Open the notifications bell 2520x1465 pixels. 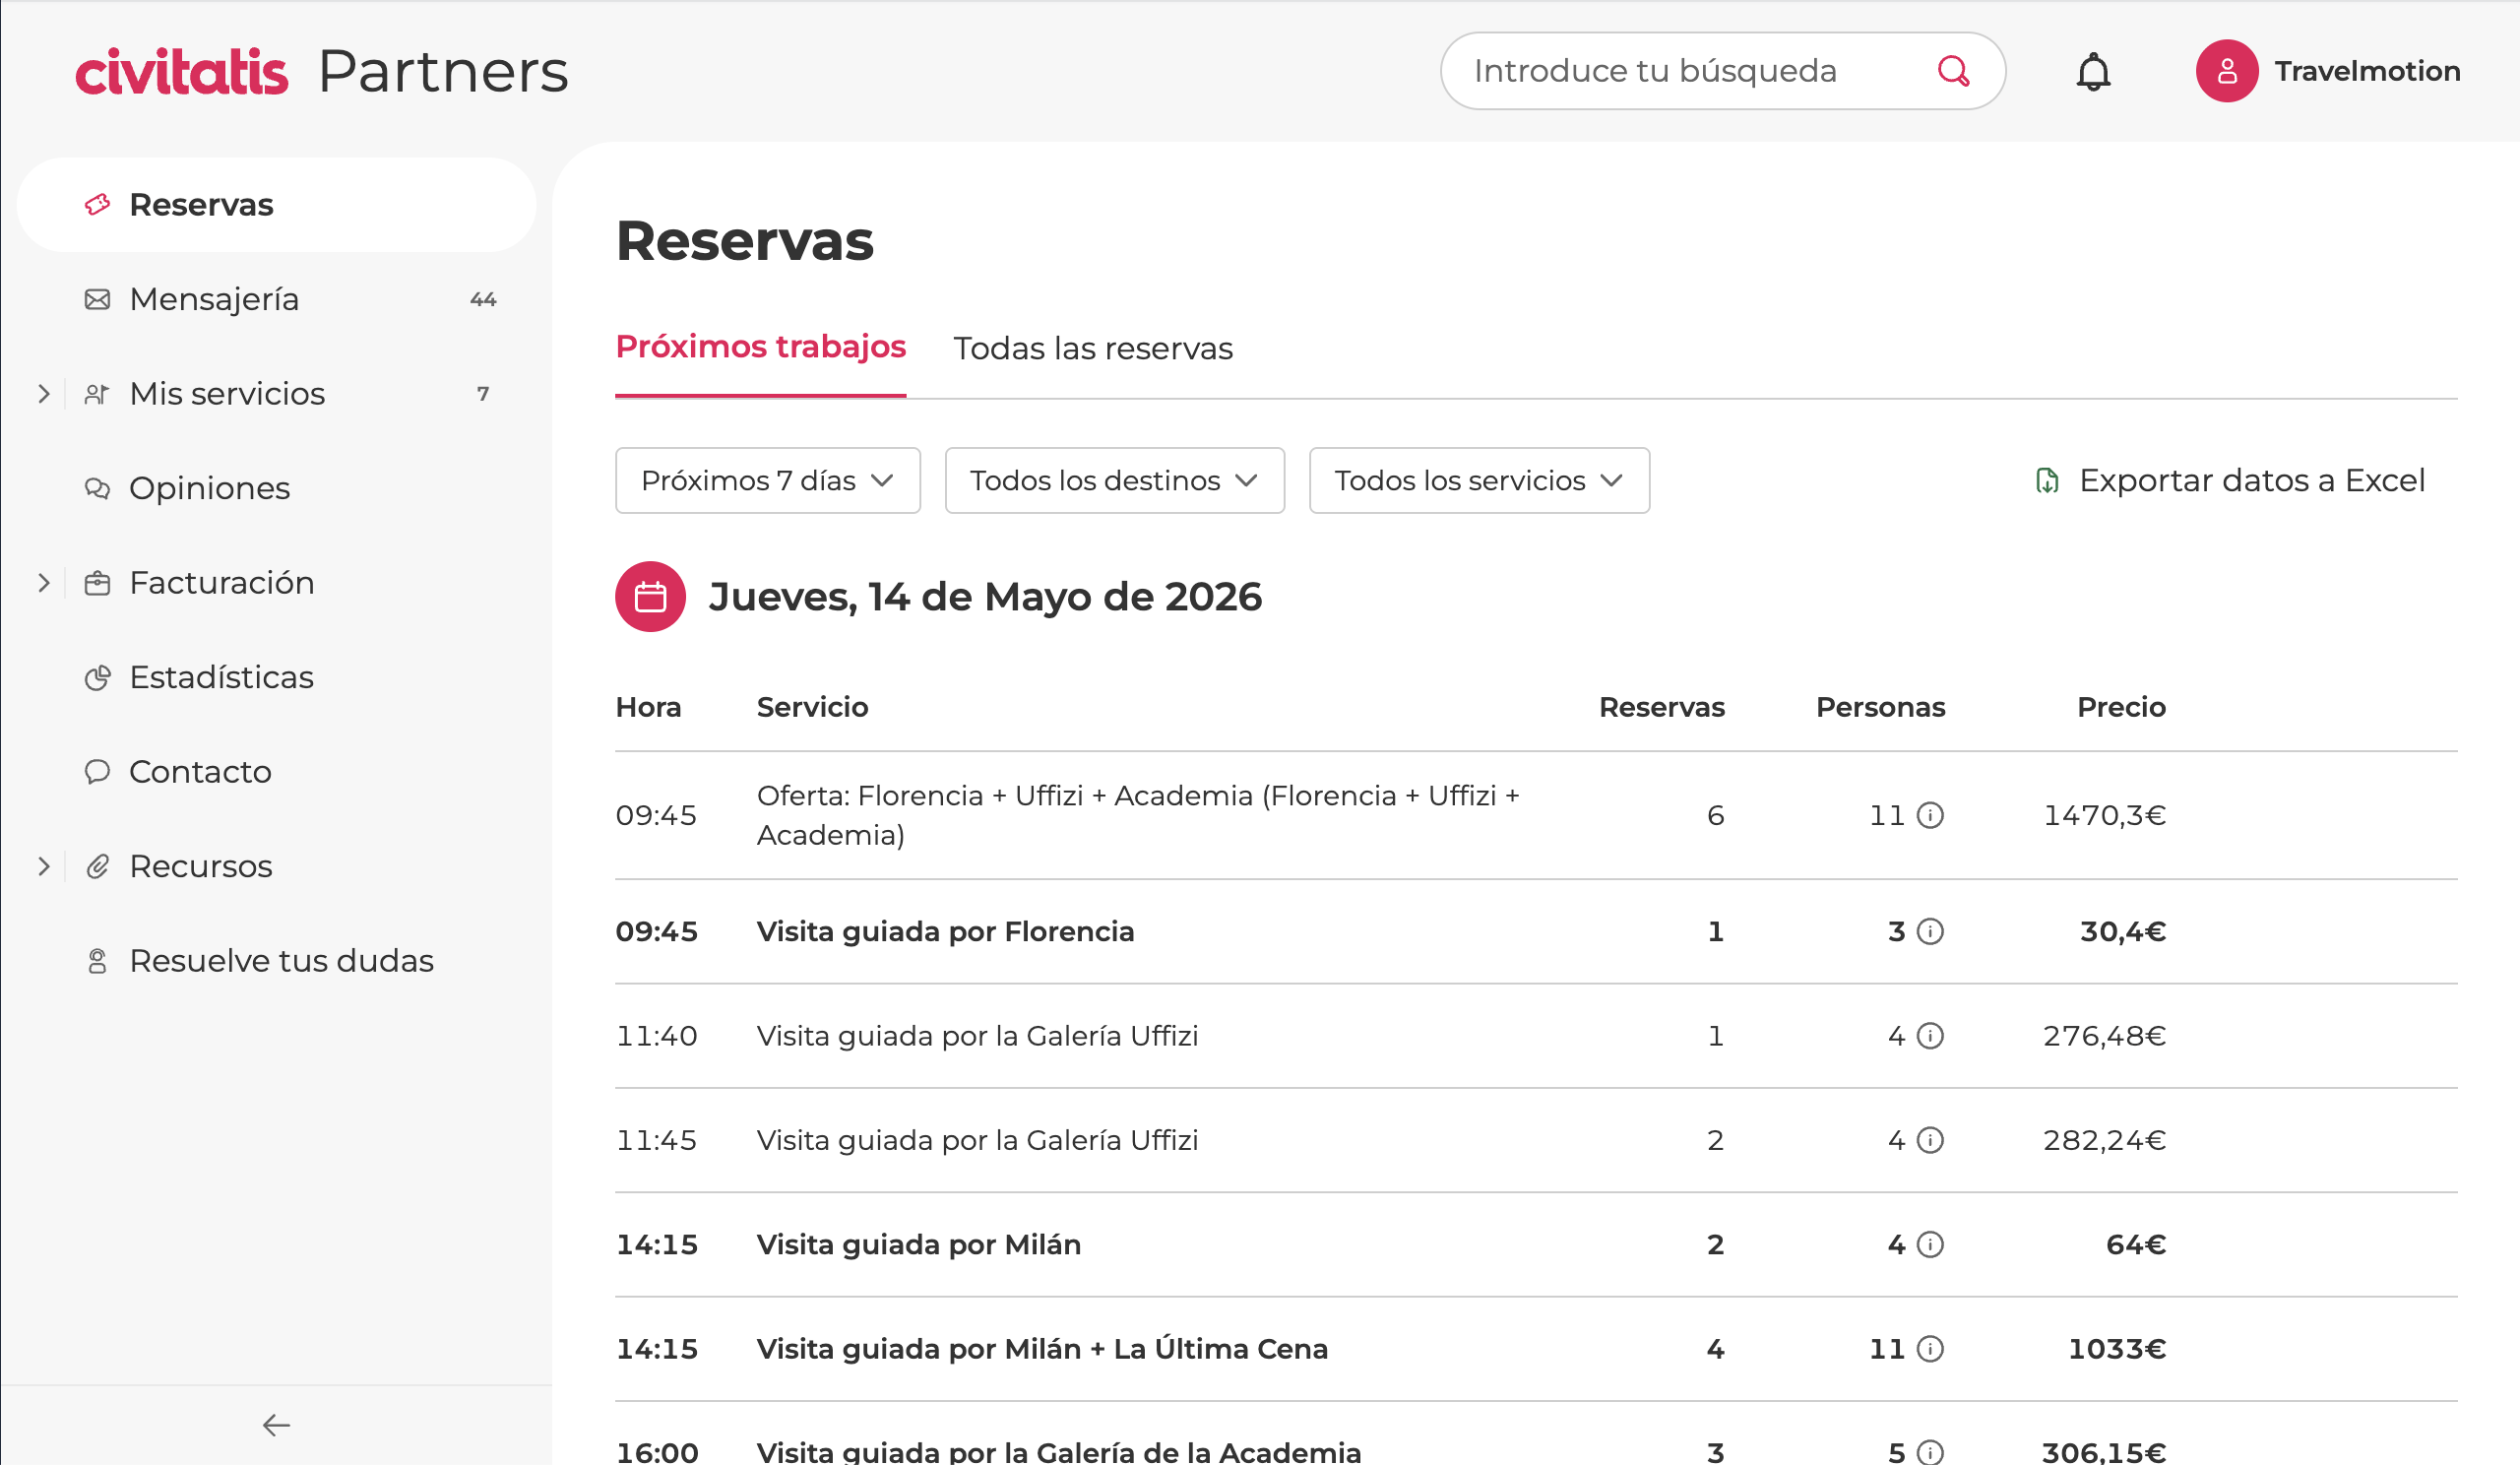coord(2093,72)
